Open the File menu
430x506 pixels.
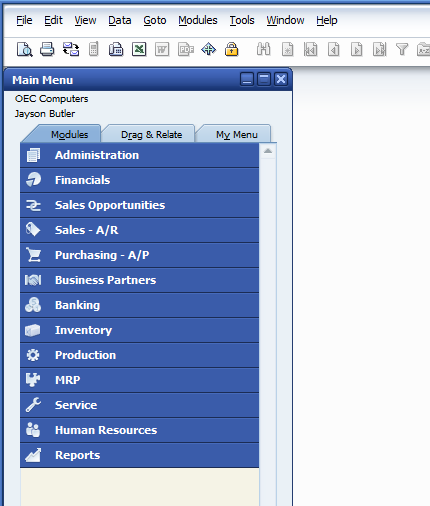pos(24,20)
